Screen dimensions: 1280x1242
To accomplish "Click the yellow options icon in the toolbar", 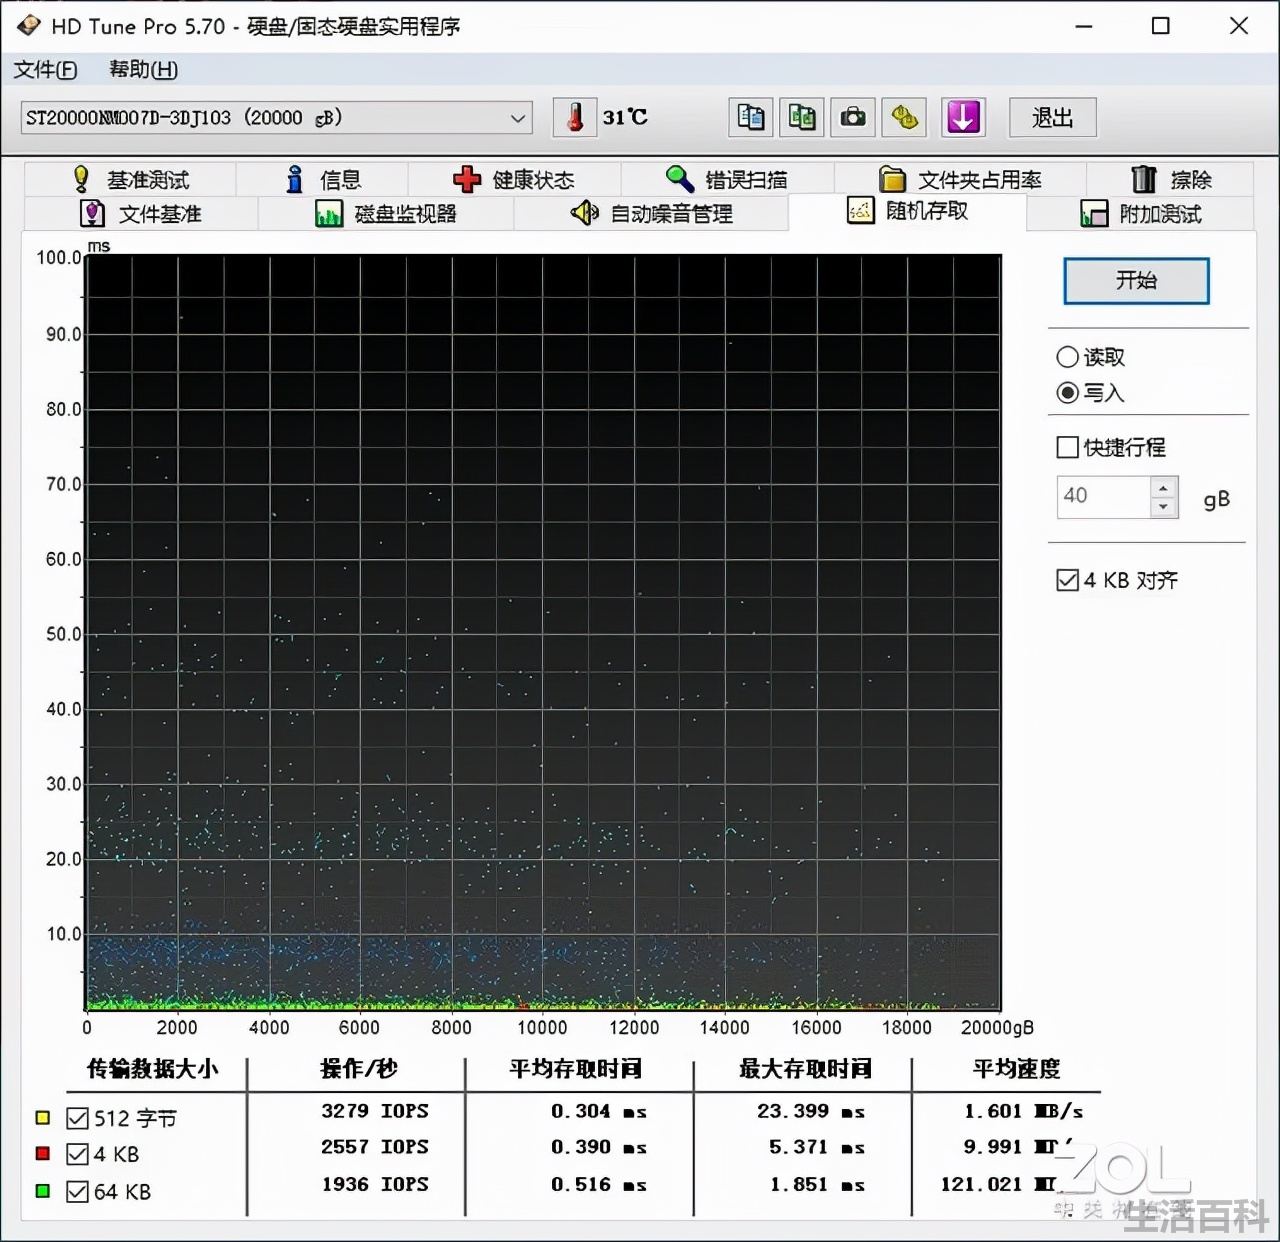I will click(x=904, y=117).
